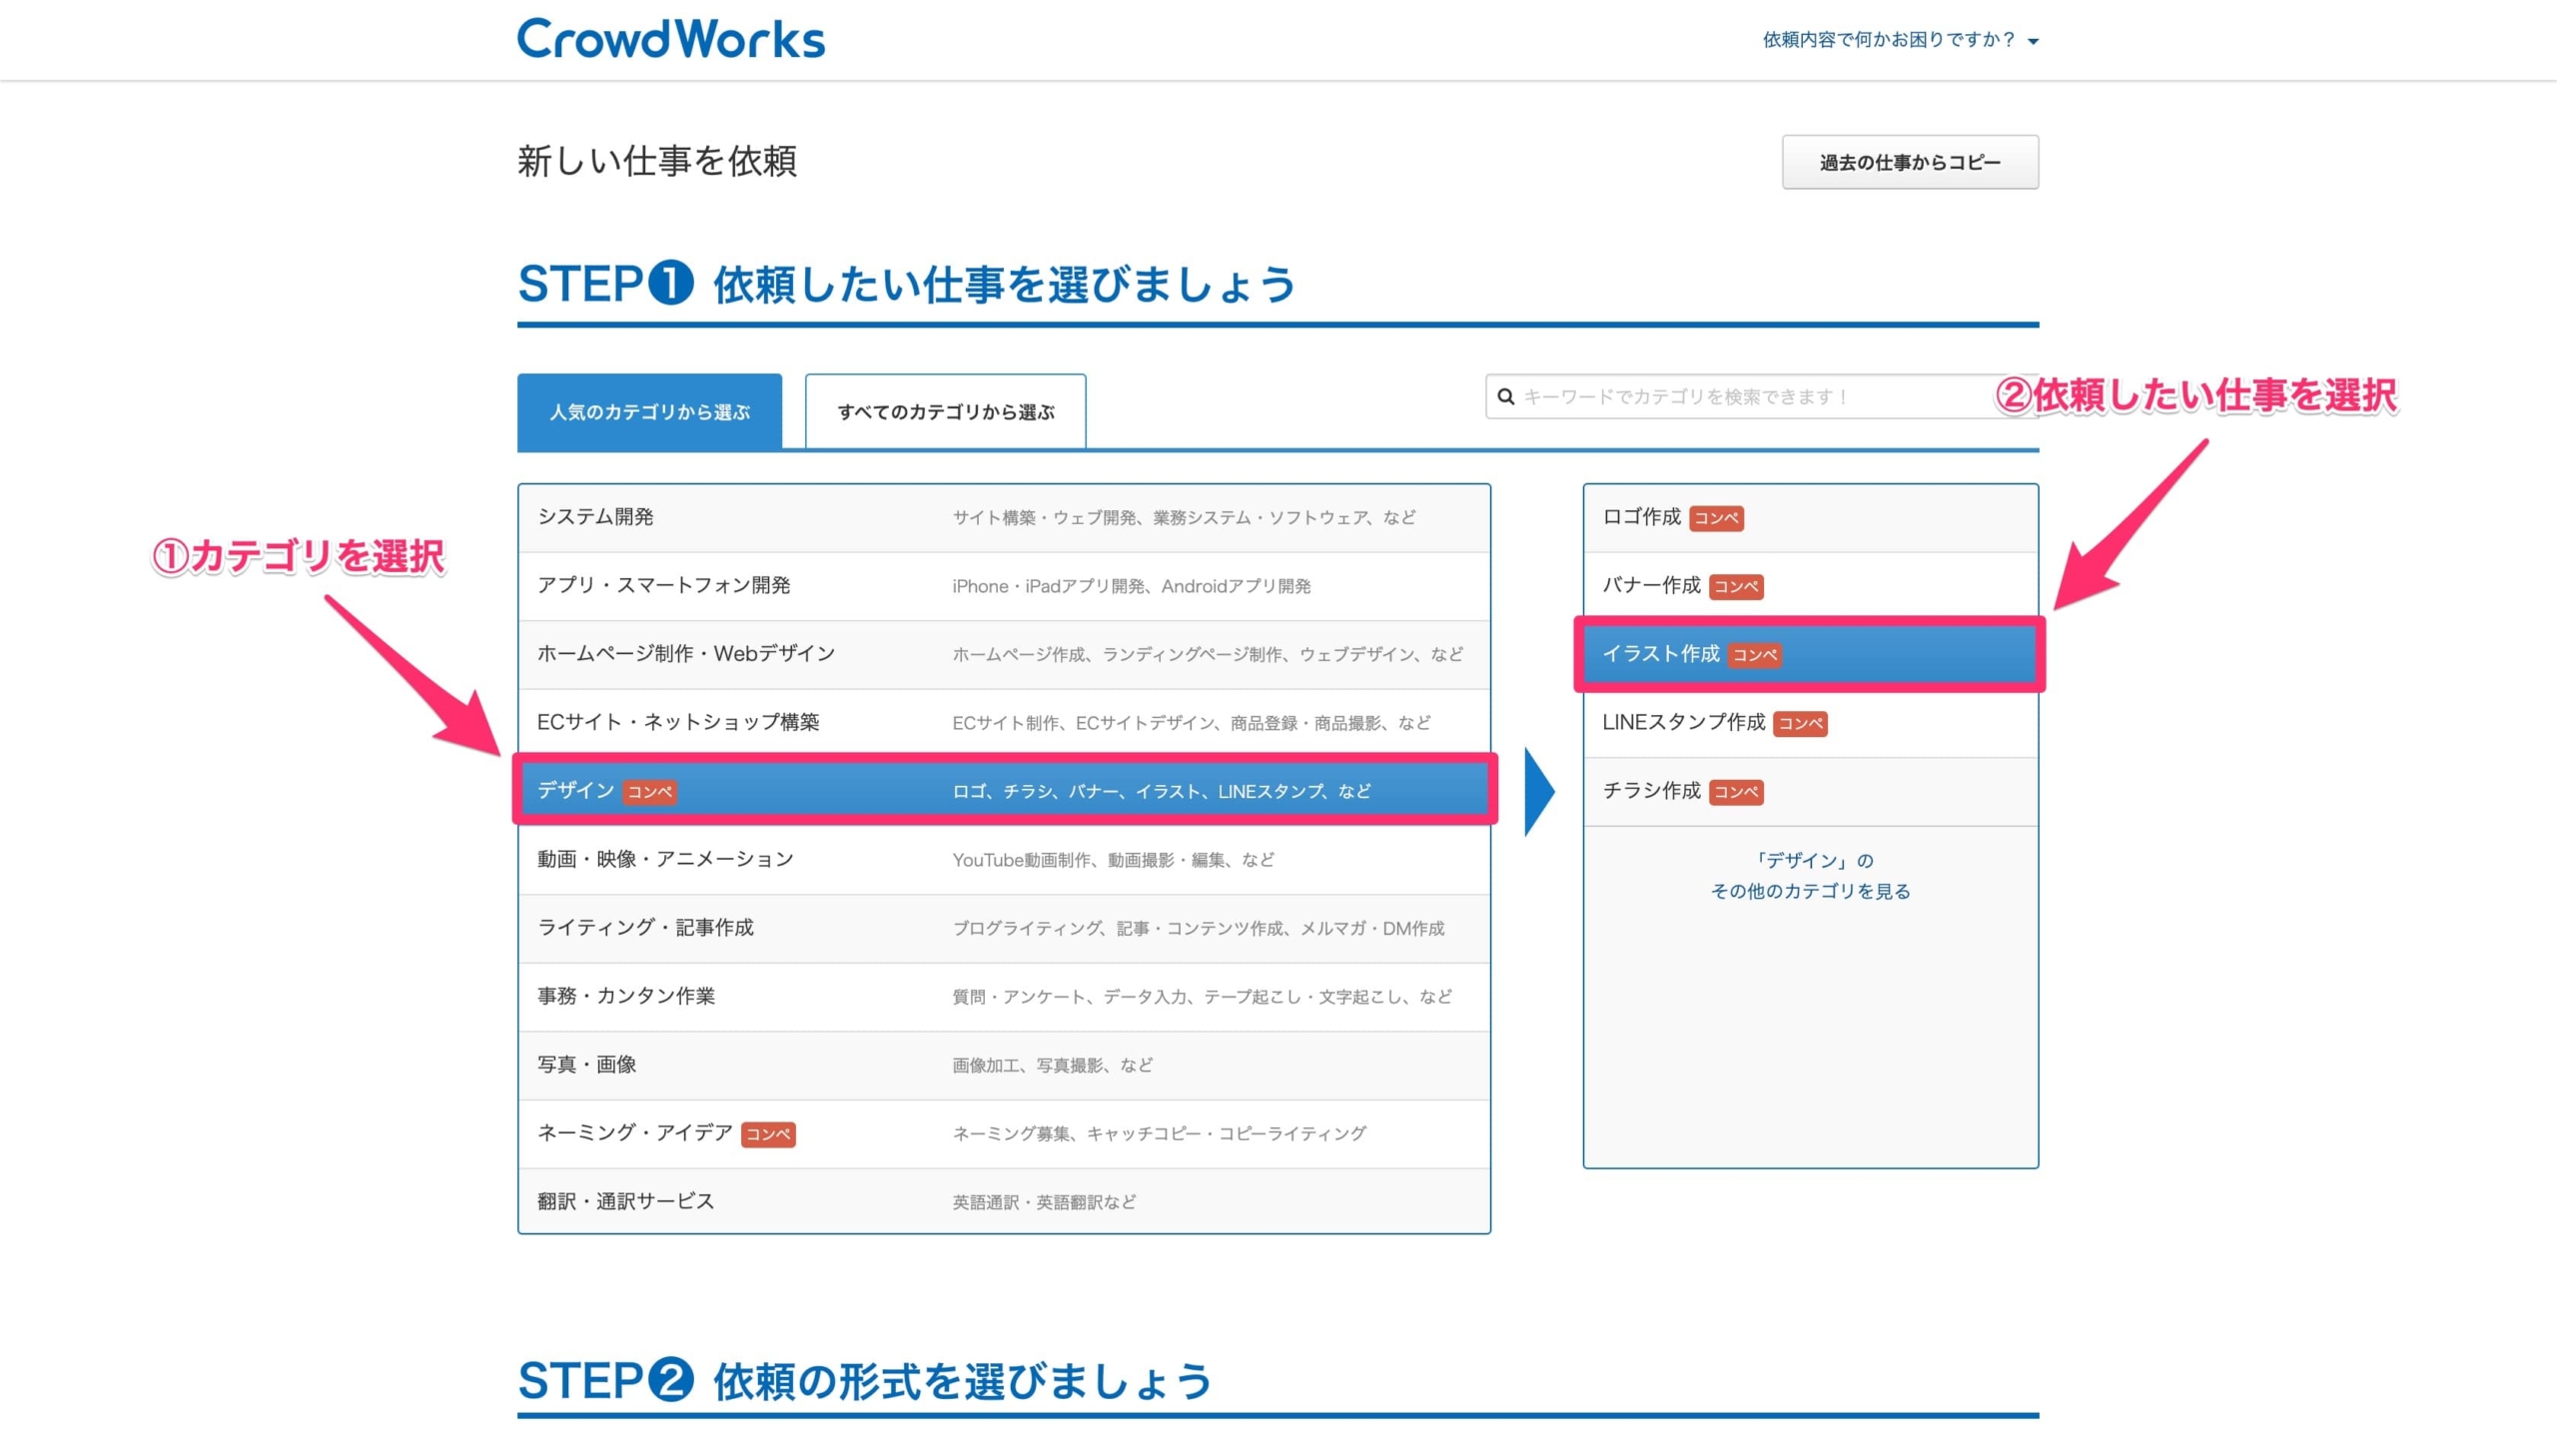
Task: Choose バナー作成 job type
Action: [x=1650, y=585]
